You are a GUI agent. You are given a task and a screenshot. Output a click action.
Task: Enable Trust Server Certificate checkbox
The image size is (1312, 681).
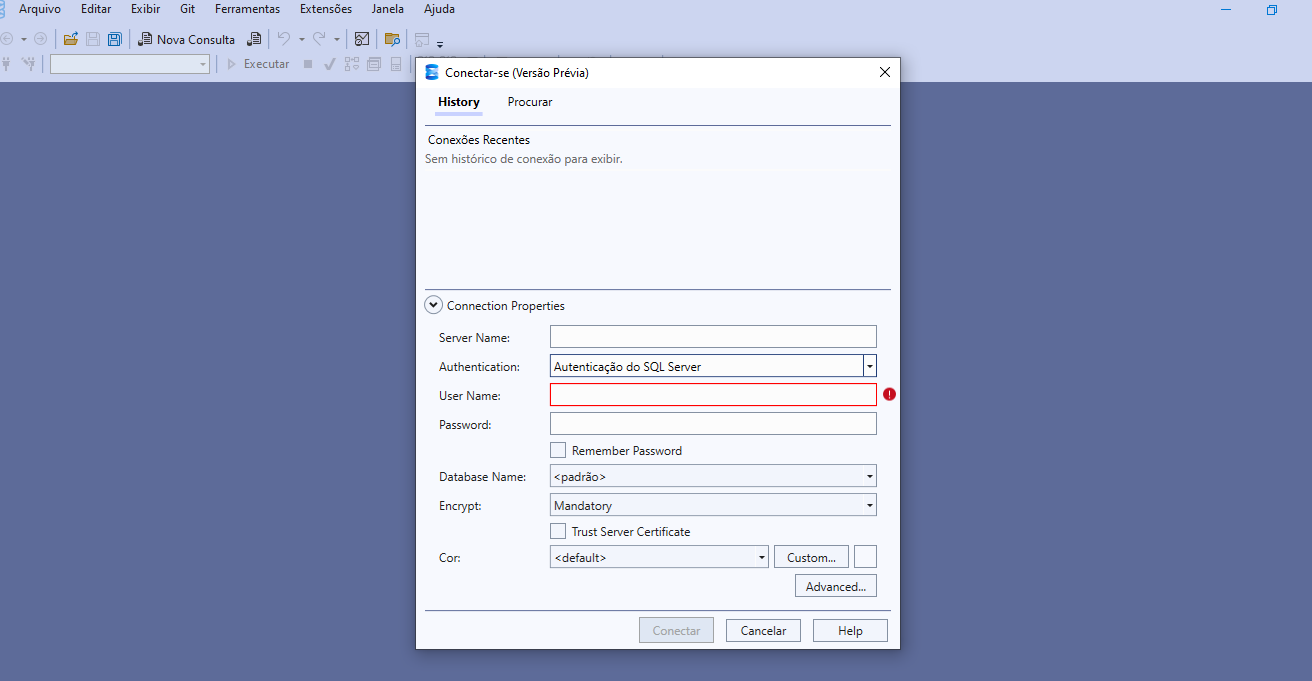pos(558,531)
